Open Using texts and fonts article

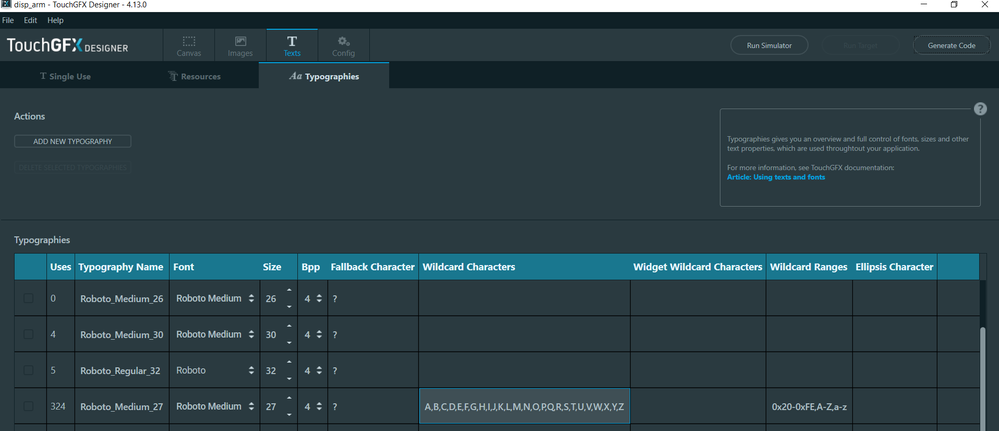click(775, 177)
